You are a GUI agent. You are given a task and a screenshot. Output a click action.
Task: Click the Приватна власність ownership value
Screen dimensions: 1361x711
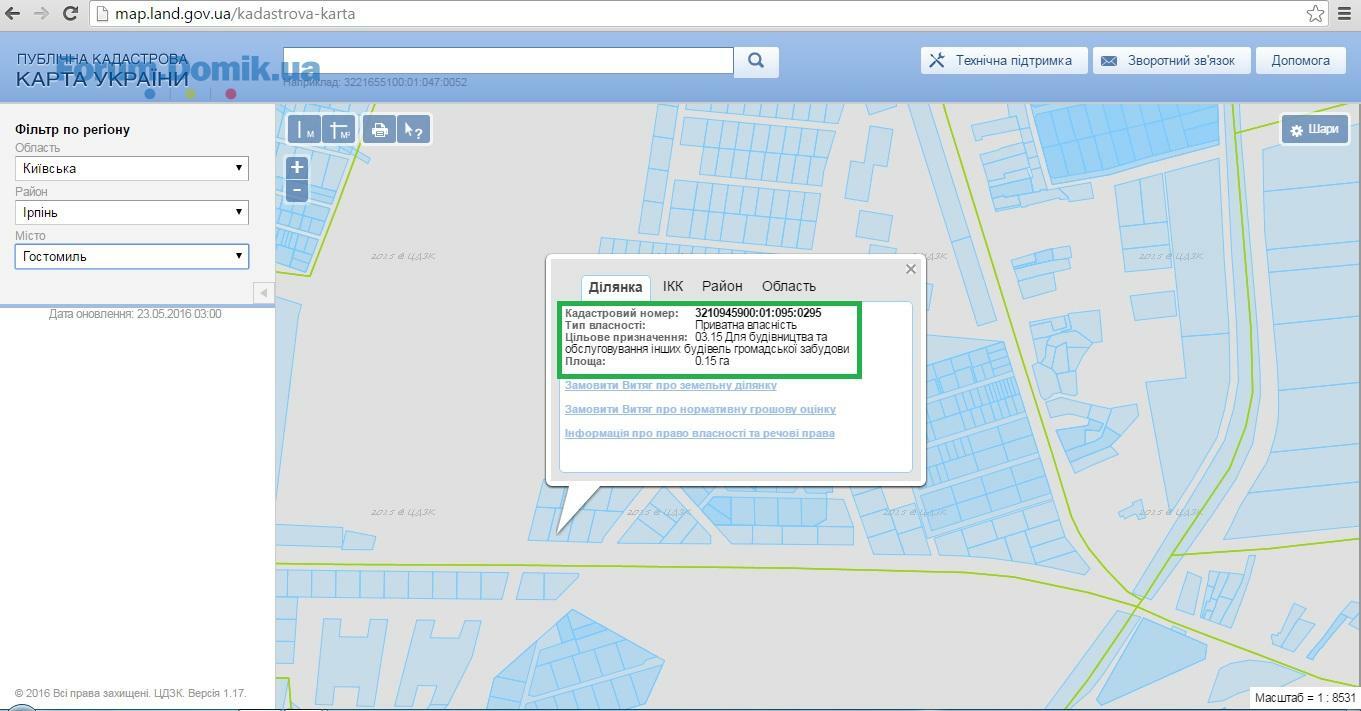tap(746, 325)
